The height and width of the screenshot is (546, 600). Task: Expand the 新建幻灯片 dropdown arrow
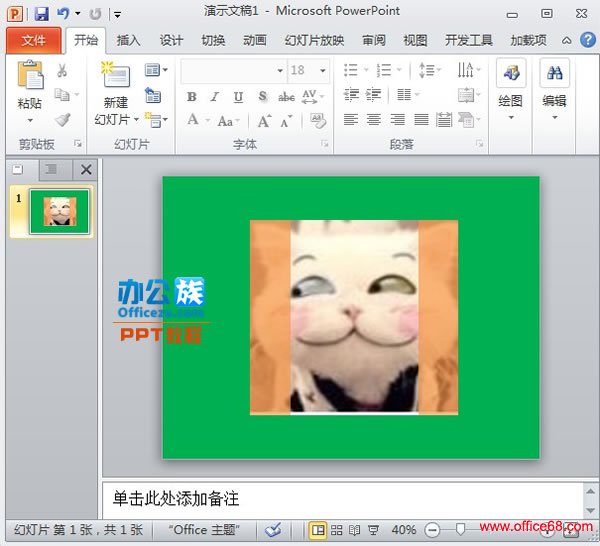pyautogui.click(x=136, y=120)
